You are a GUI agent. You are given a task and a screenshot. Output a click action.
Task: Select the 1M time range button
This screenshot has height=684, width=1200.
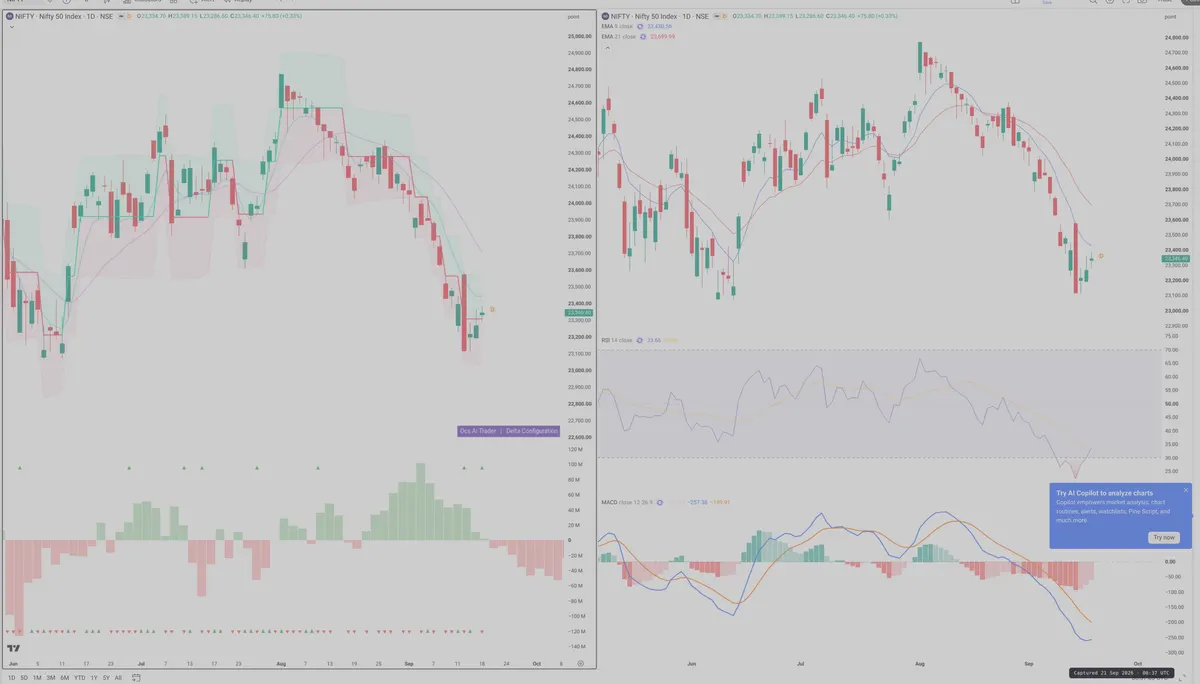click(x=37, y=678)
